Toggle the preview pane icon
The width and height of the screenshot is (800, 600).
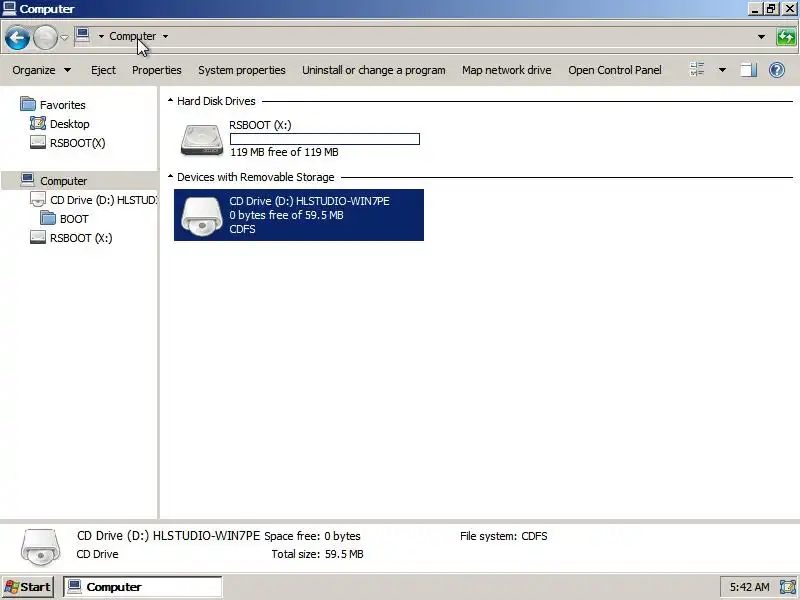(x=748, y=70)
